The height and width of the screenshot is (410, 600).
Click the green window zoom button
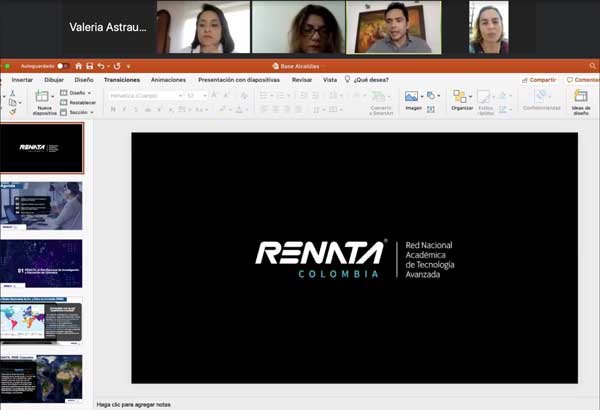coord(7,66)
